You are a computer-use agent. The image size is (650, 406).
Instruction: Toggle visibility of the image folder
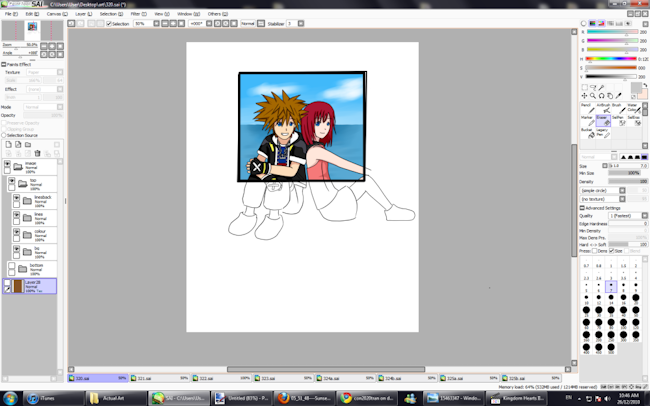[x=7, y=164]
